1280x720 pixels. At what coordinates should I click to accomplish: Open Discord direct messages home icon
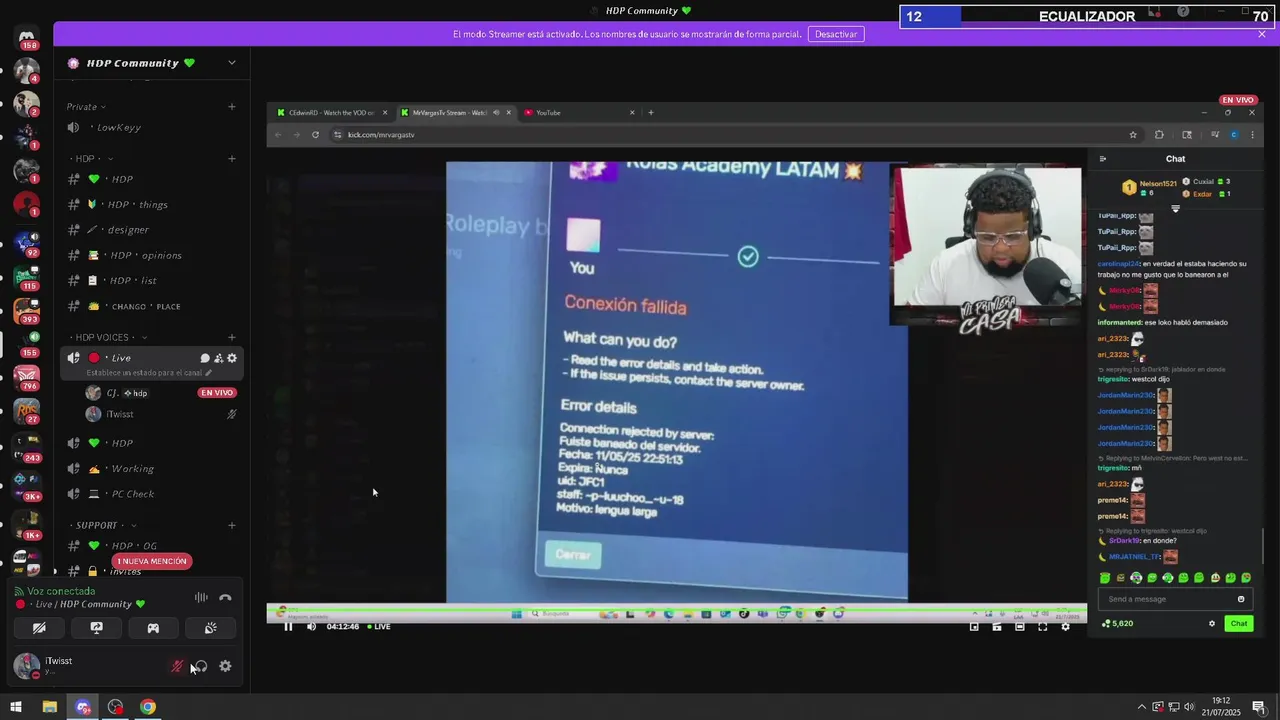(x=27, y=37)
